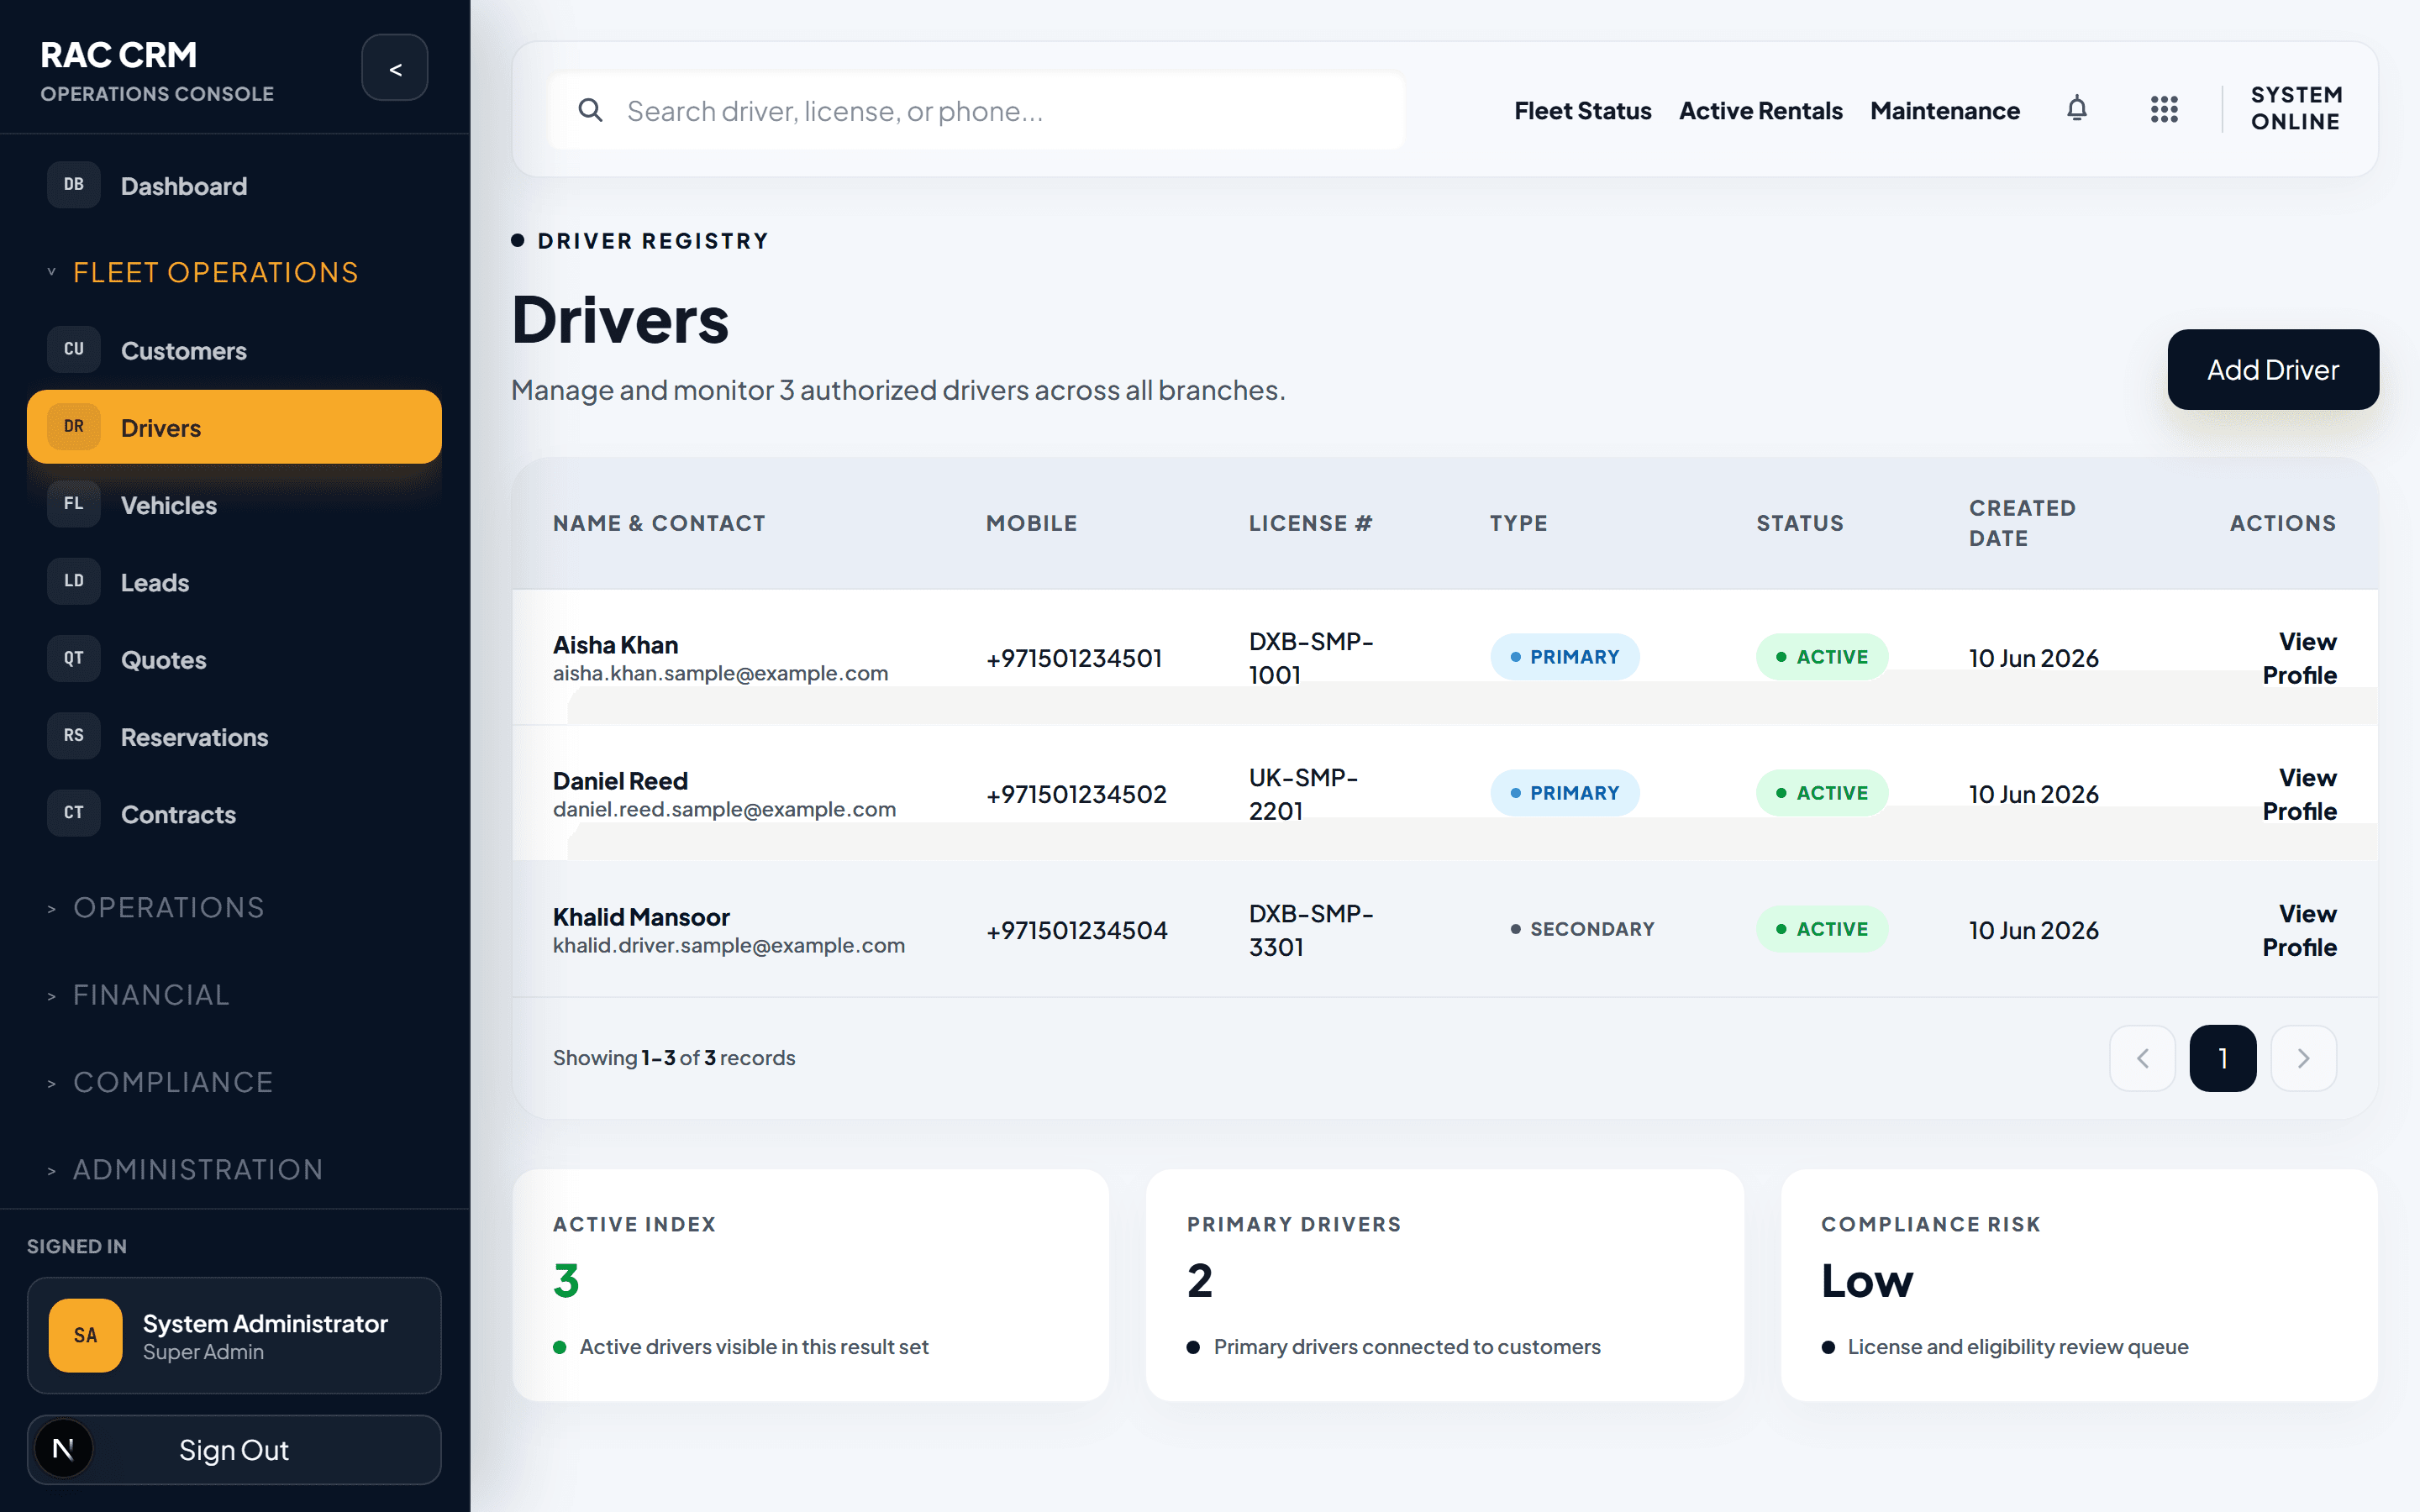Click the Secondary type badge

[x=1582, y=929]
